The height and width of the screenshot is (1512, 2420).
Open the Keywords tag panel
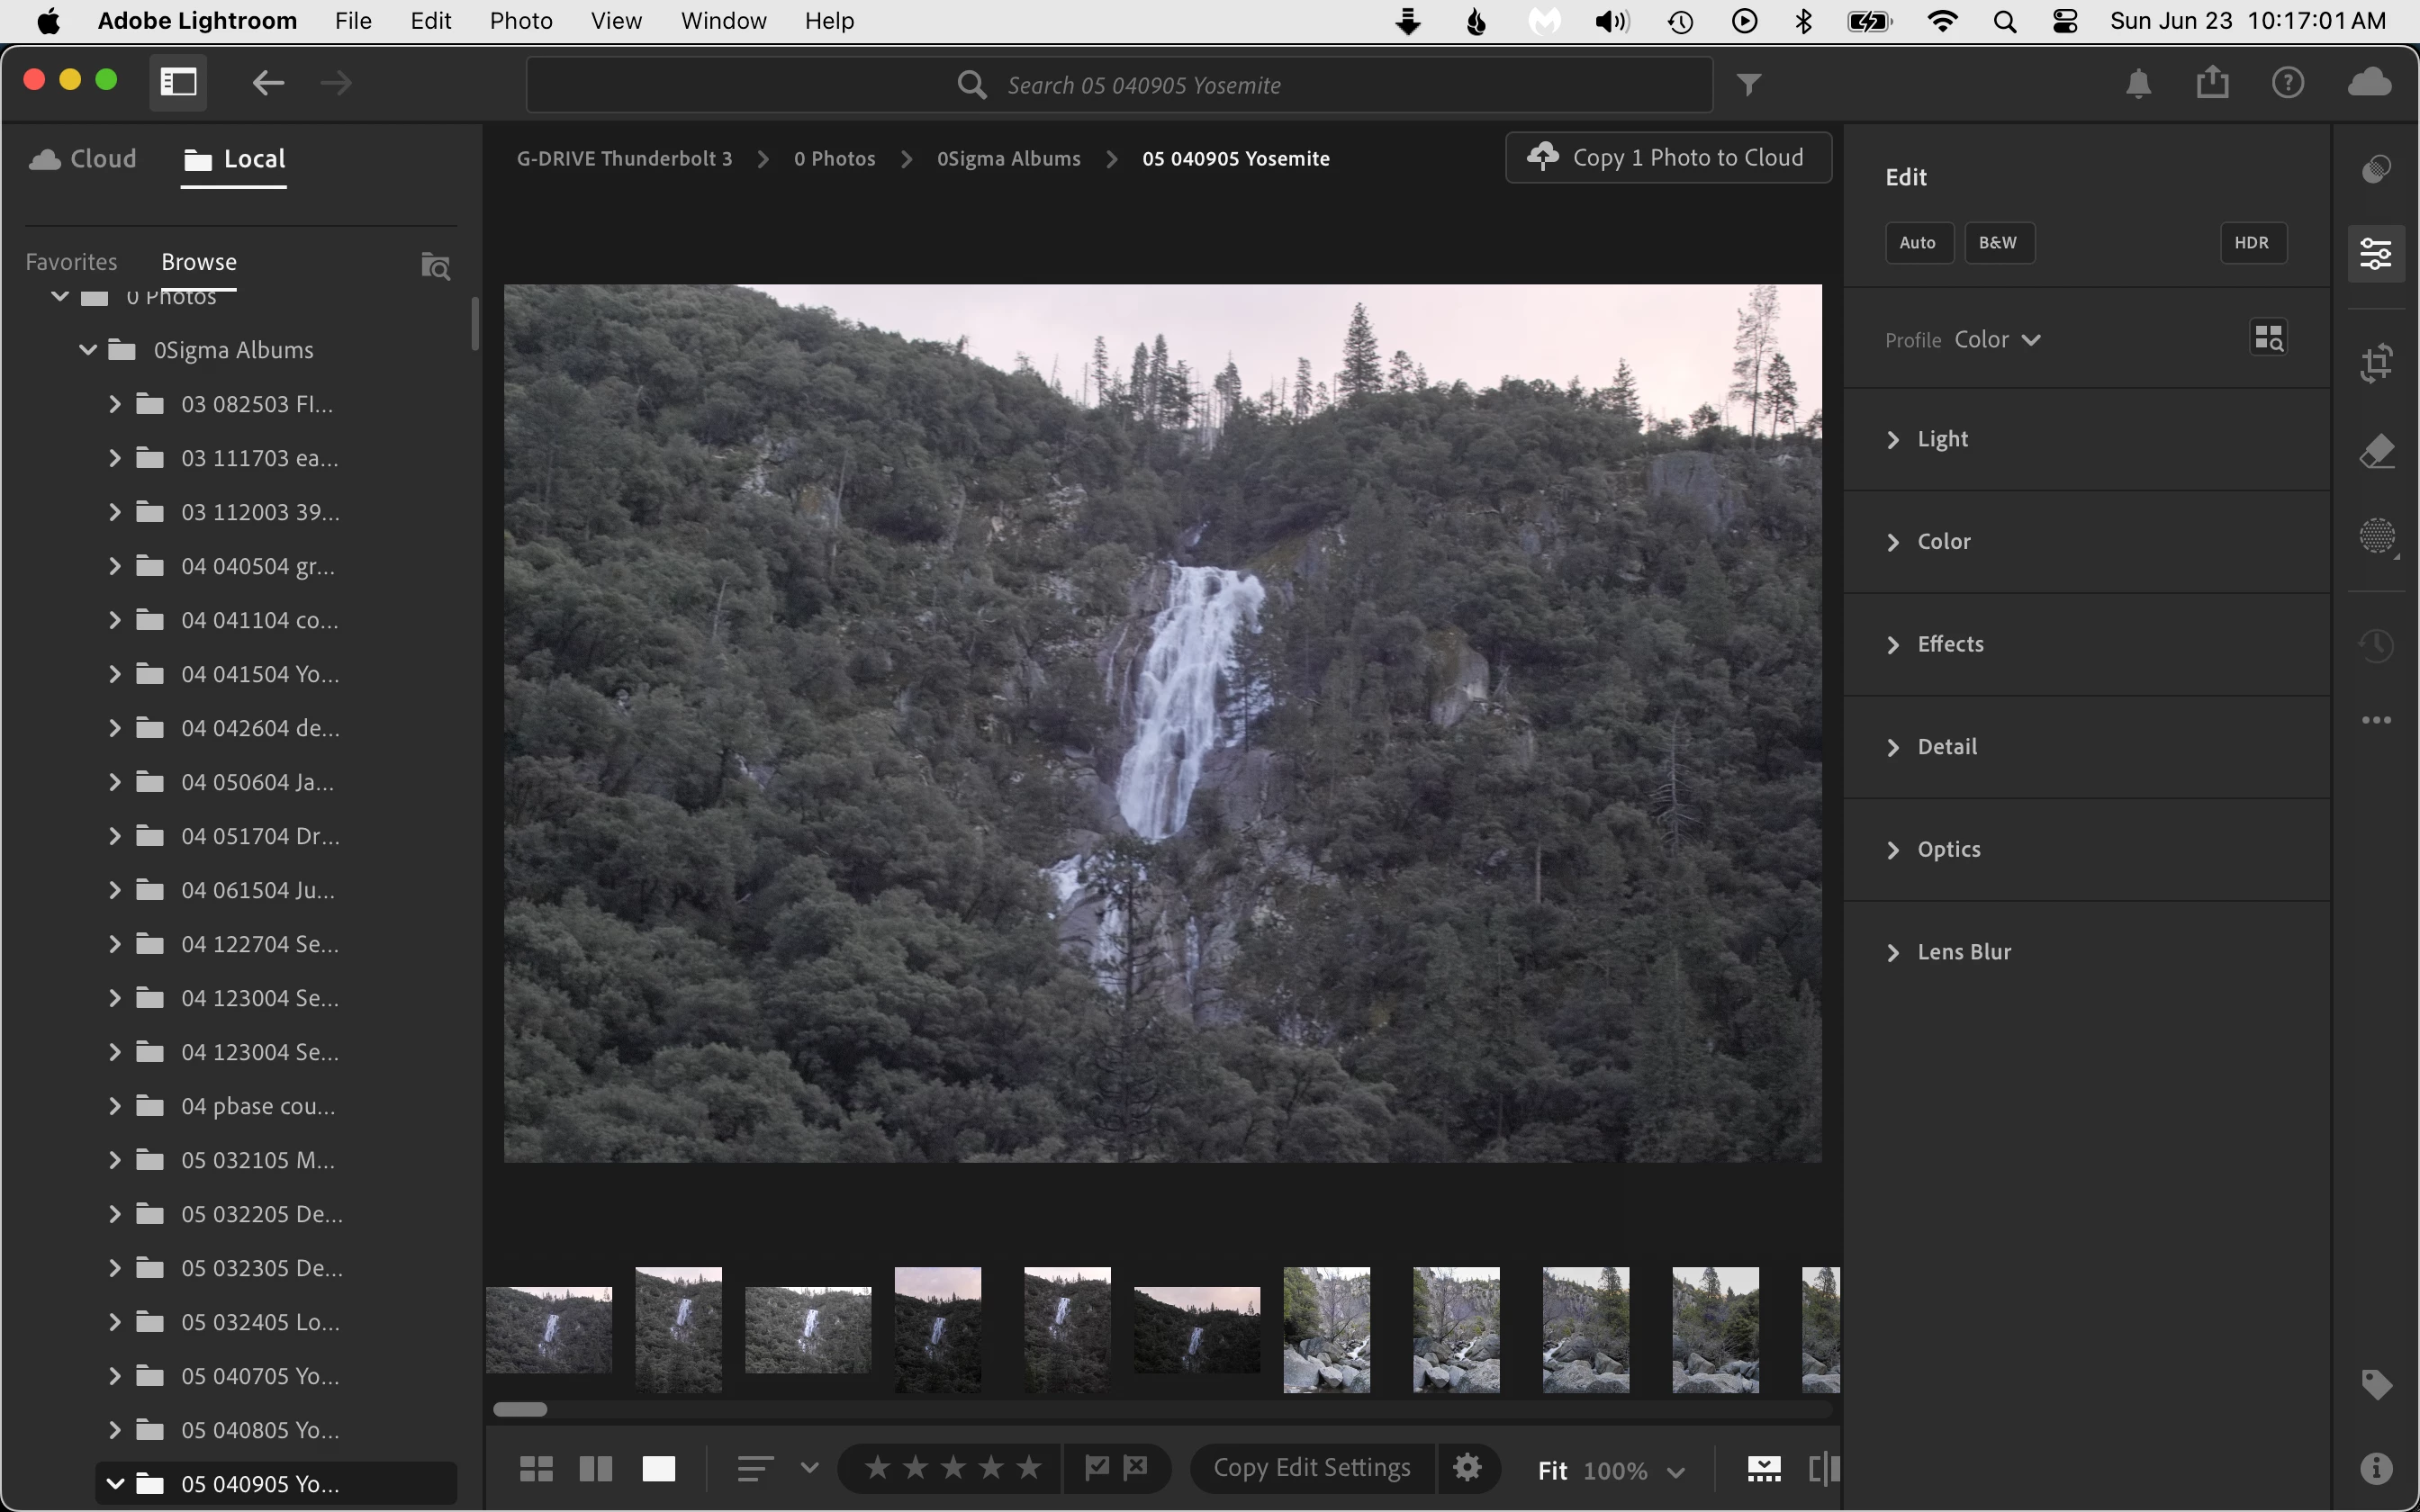coord(2376,1385)
